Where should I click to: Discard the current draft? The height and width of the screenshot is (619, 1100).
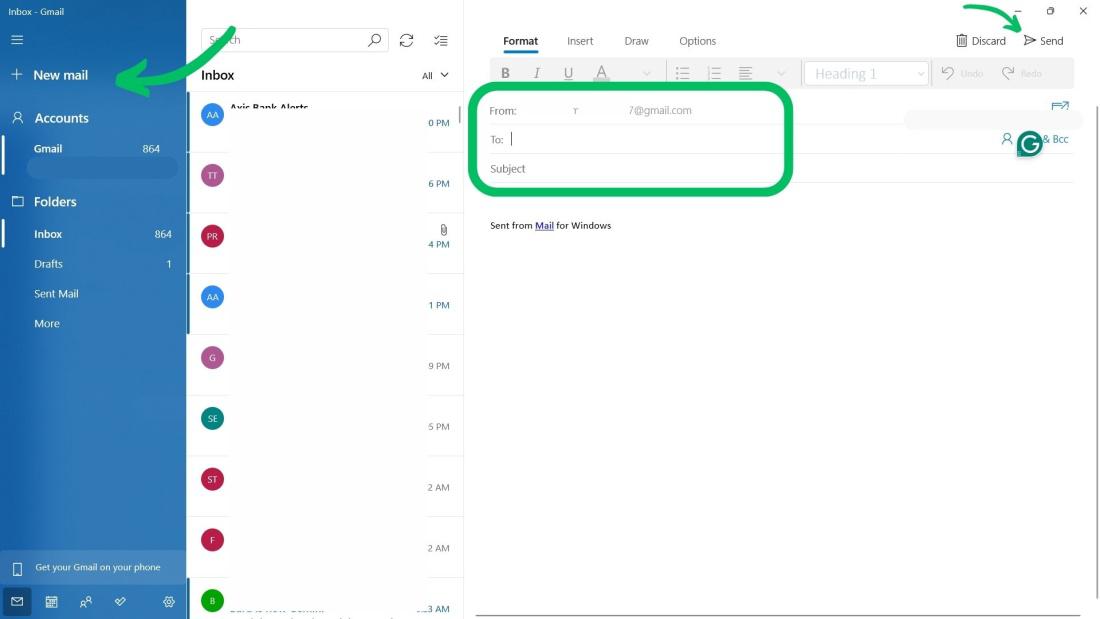point(981,41)
